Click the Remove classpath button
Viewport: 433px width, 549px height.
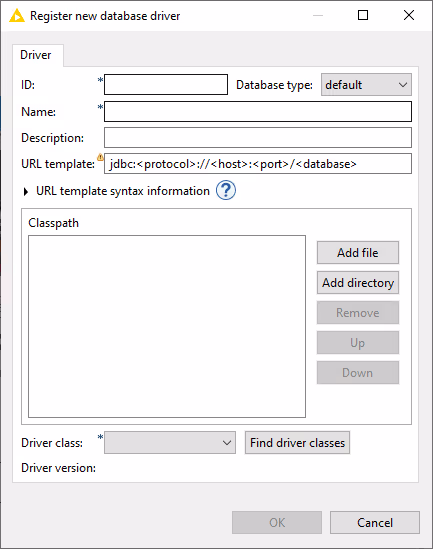coord(358,313)
